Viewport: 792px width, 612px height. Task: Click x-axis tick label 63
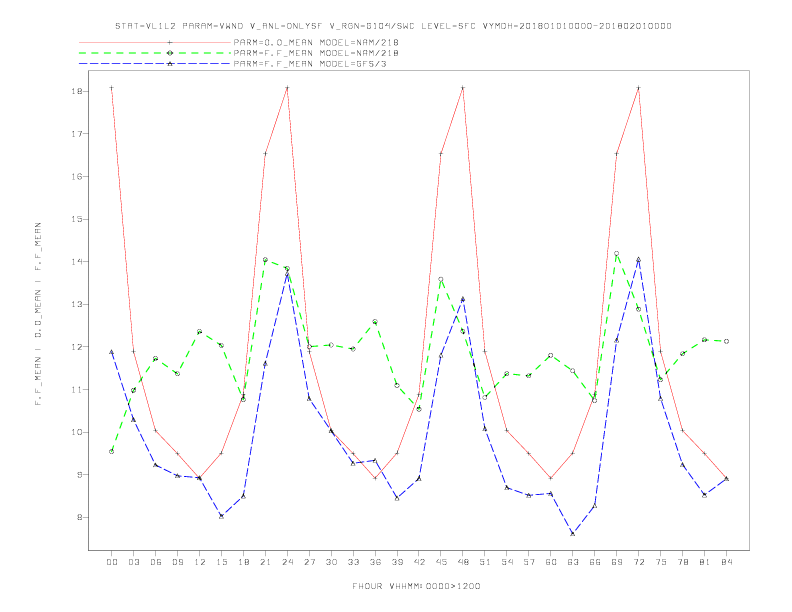click(x=573, y=562)
